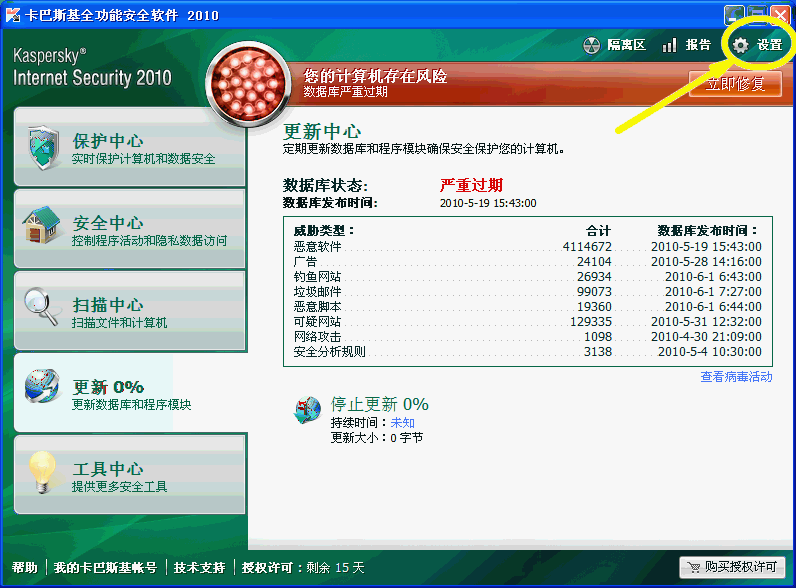The image size is (796, 588).
Task: Select the 更新 0% tab
Action: click(x=130, y=393)
